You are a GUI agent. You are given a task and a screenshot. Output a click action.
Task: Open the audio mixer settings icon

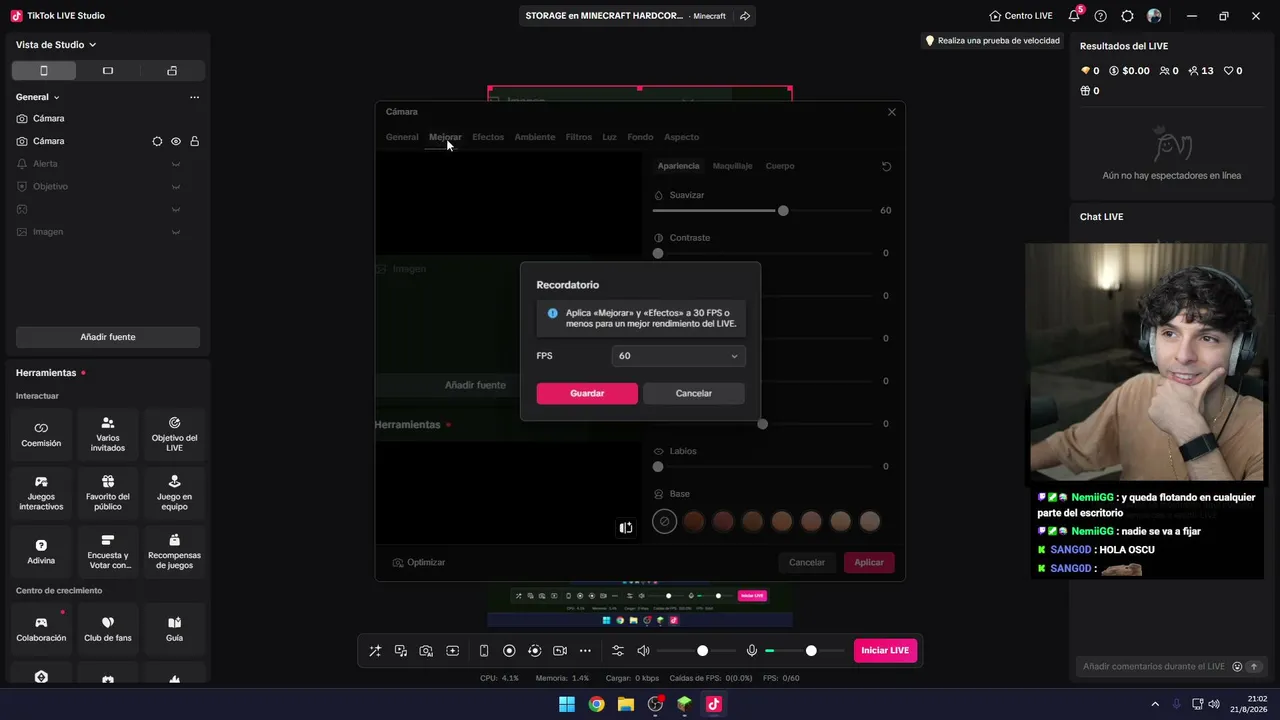[617, 651]
